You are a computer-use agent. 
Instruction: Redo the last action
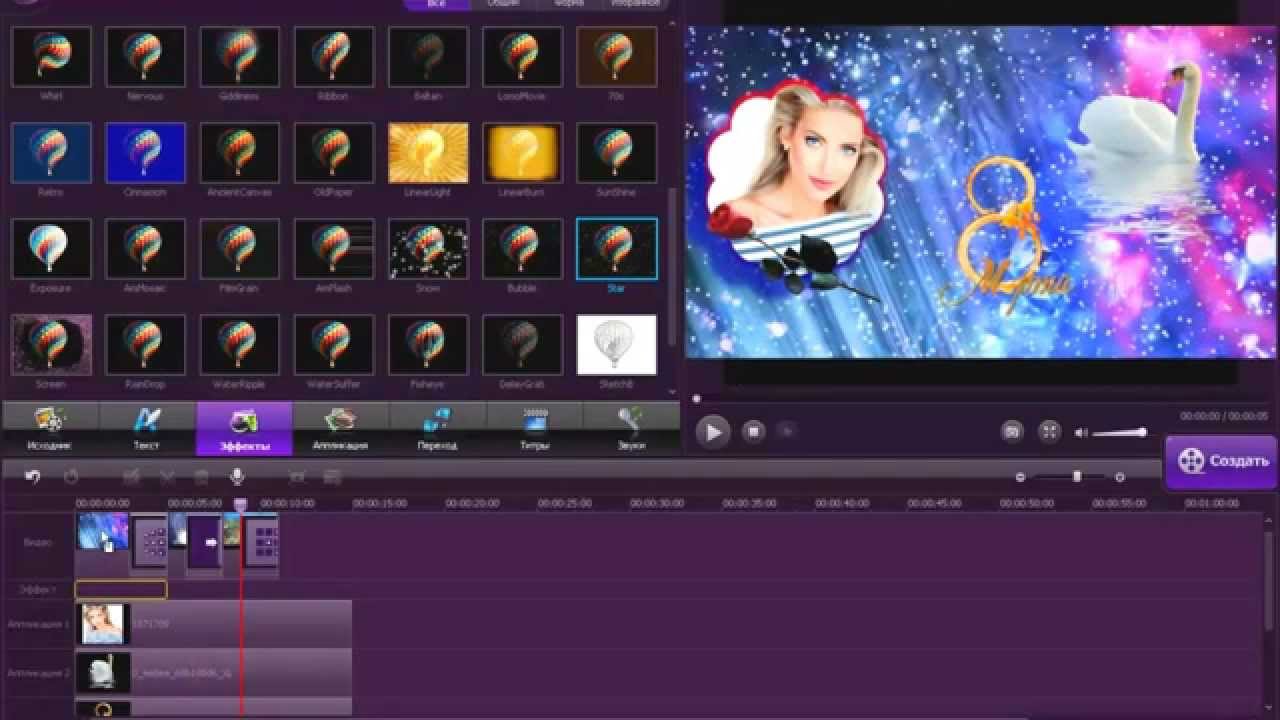tap(71, 477)
